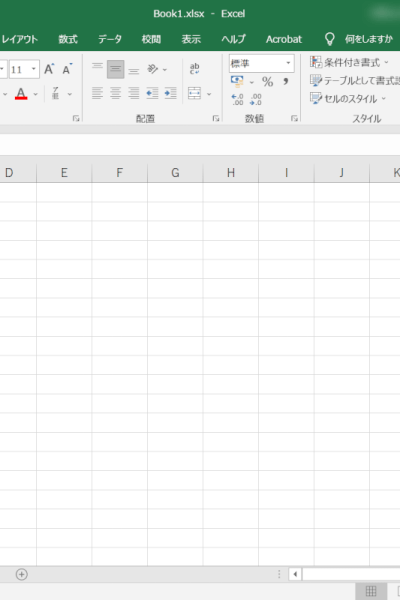The image size is (400, 600).
Task: Open the font size 11 dropdown
Action: (x=34, y=69)
